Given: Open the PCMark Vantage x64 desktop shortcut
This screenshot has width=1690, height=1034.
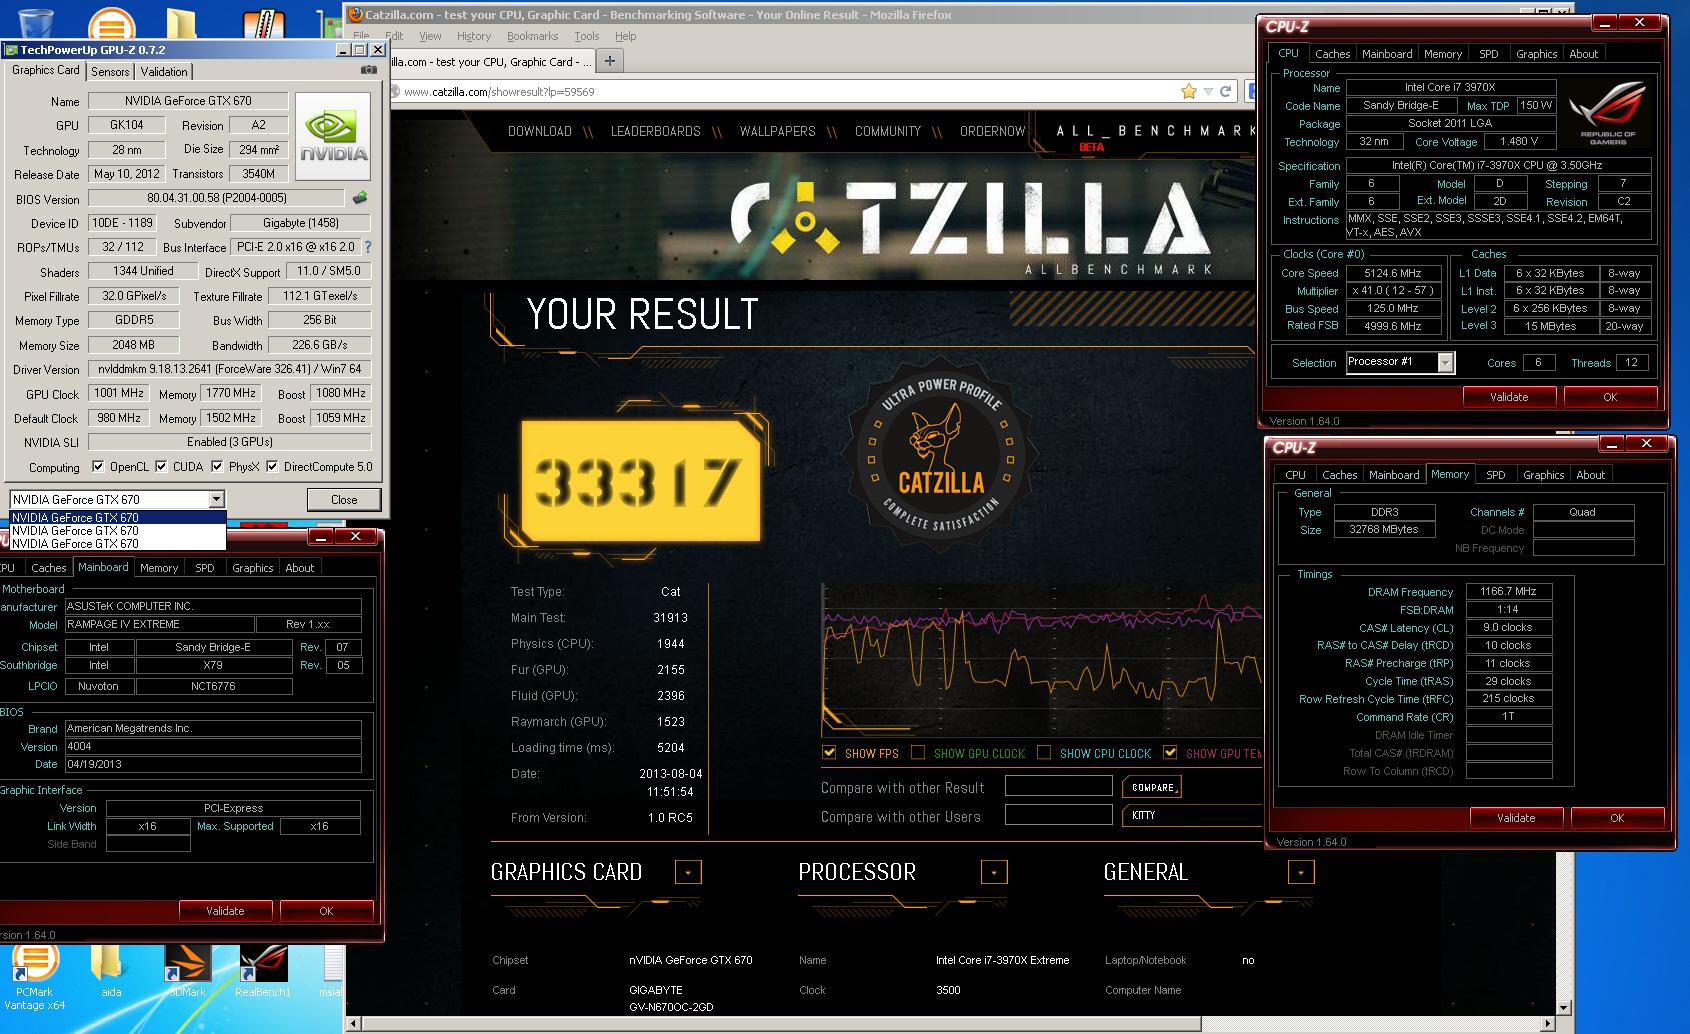Looking at the screenshot, I should (x=34, y=976).
